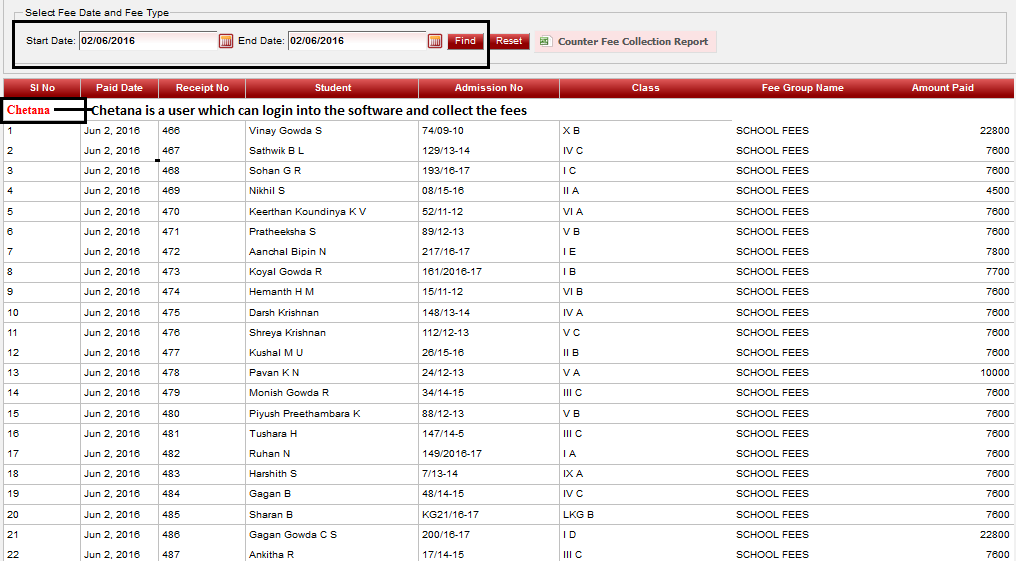The height and width of the screenshot is (561, 1016).
Task: Select the Student column header
Action: 332,88
